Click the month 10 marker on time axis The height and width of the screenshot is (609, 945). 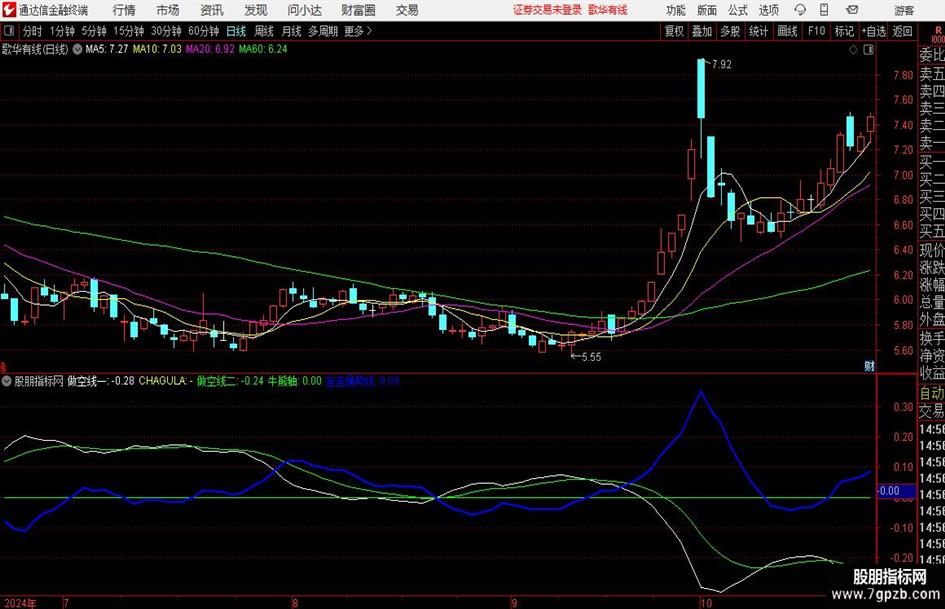(x=706, y=603)
